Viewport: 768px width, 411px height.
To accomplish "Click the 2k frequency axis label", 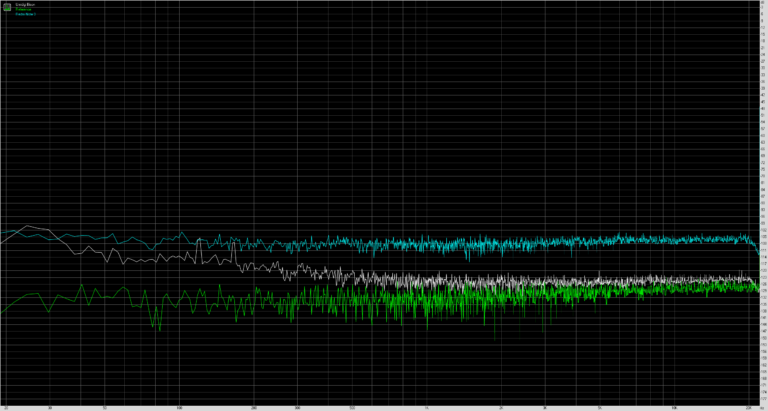I will [502, 407].
